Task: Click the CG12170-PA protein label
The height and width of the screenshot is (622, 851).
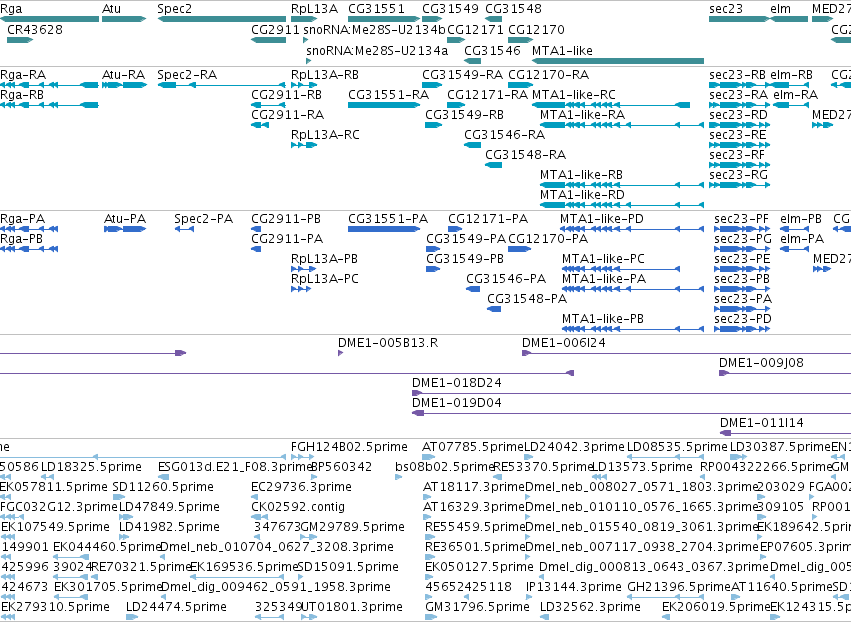Action: [x=548, y=239]
